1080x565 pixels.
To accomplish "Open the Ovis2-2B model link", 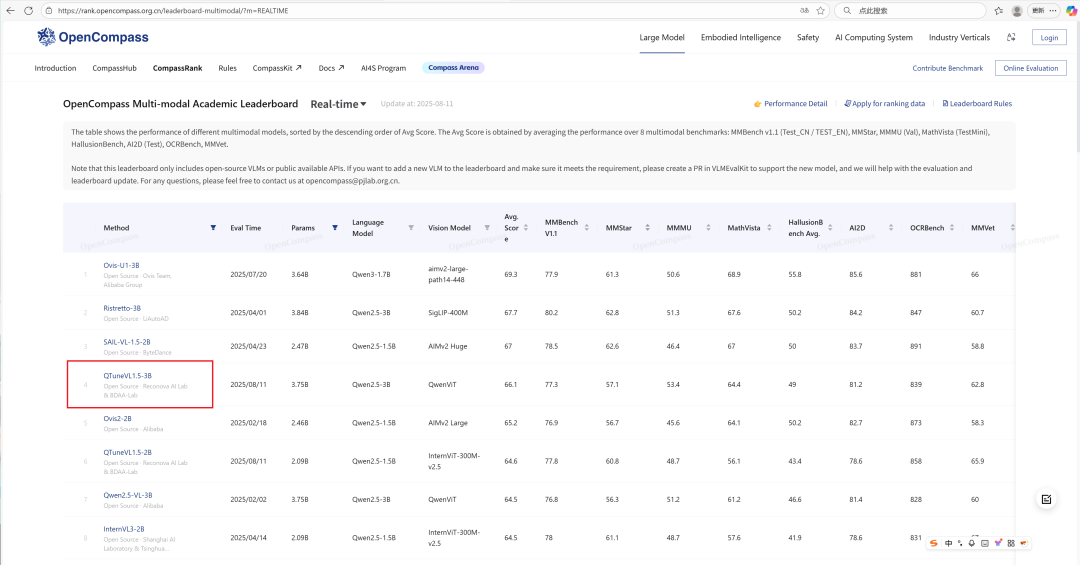I will pos(117,418).
